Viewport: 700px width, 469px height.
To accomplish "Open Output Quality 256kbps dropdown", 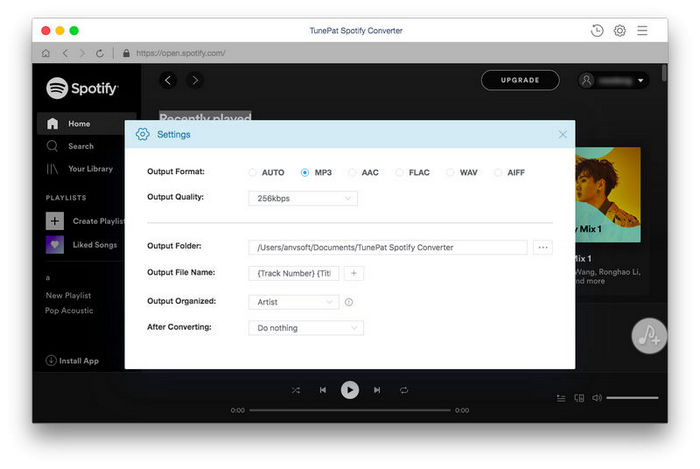I will pyautogui.click(x=303, y=198).
